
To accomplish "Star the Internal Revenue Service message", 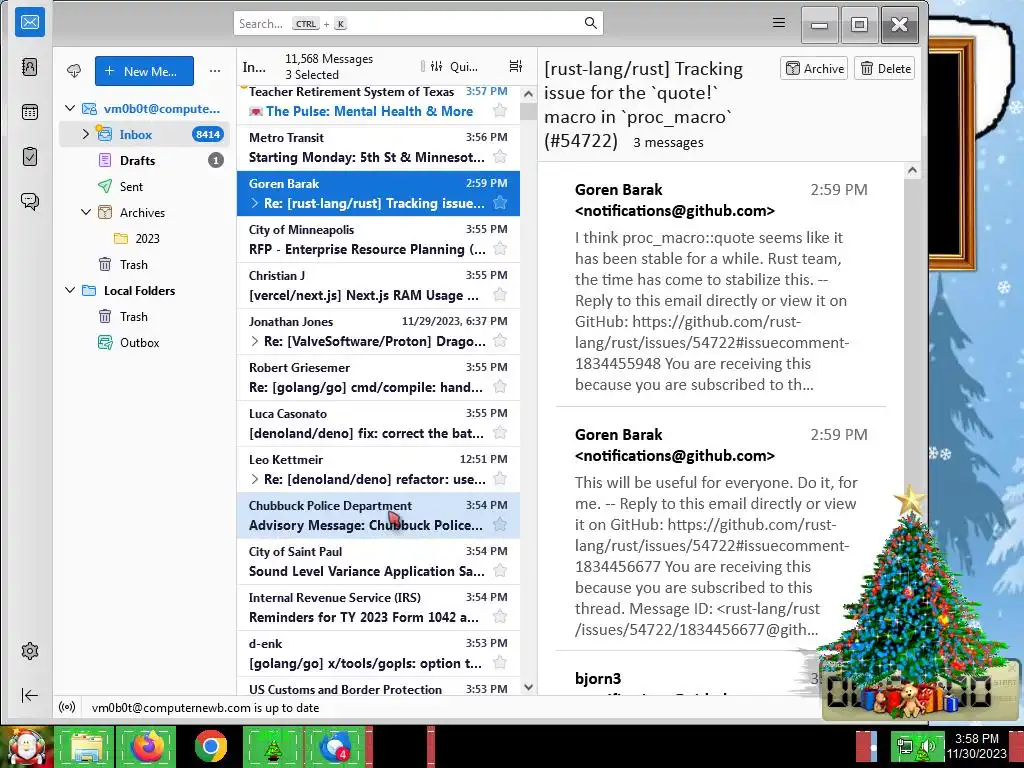I will [x=500, y=616].
